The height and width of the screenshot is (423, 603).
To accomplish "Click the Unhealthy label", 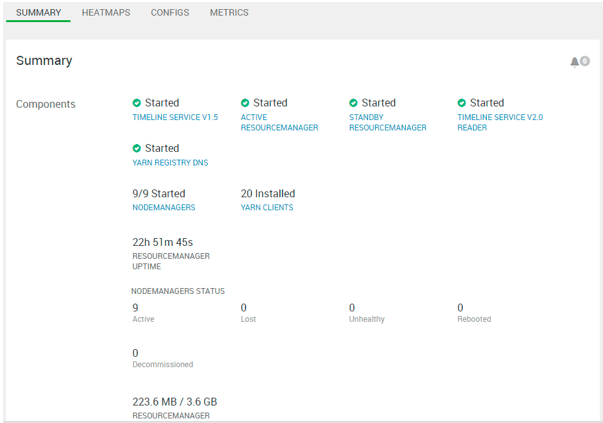I will [367, 319].
